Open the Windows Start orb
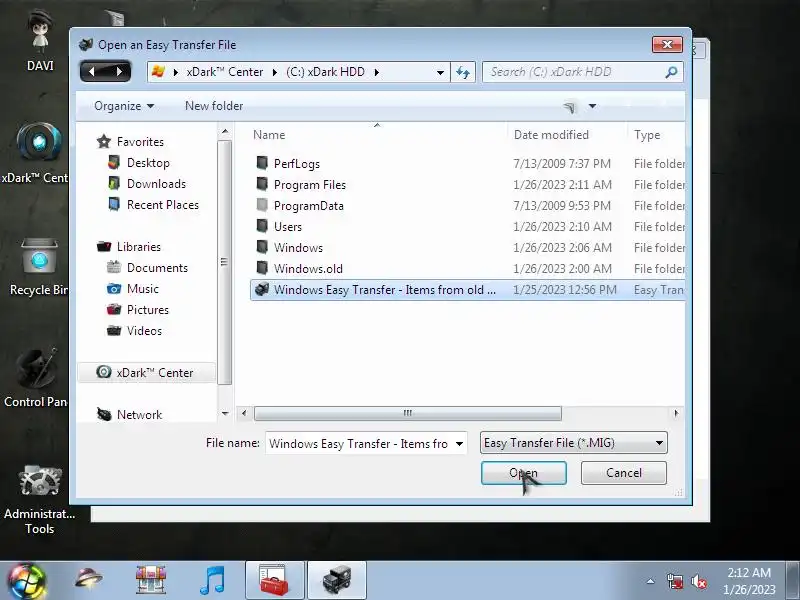The width and height of the screenshot is (800, 600). click(27, 581)
